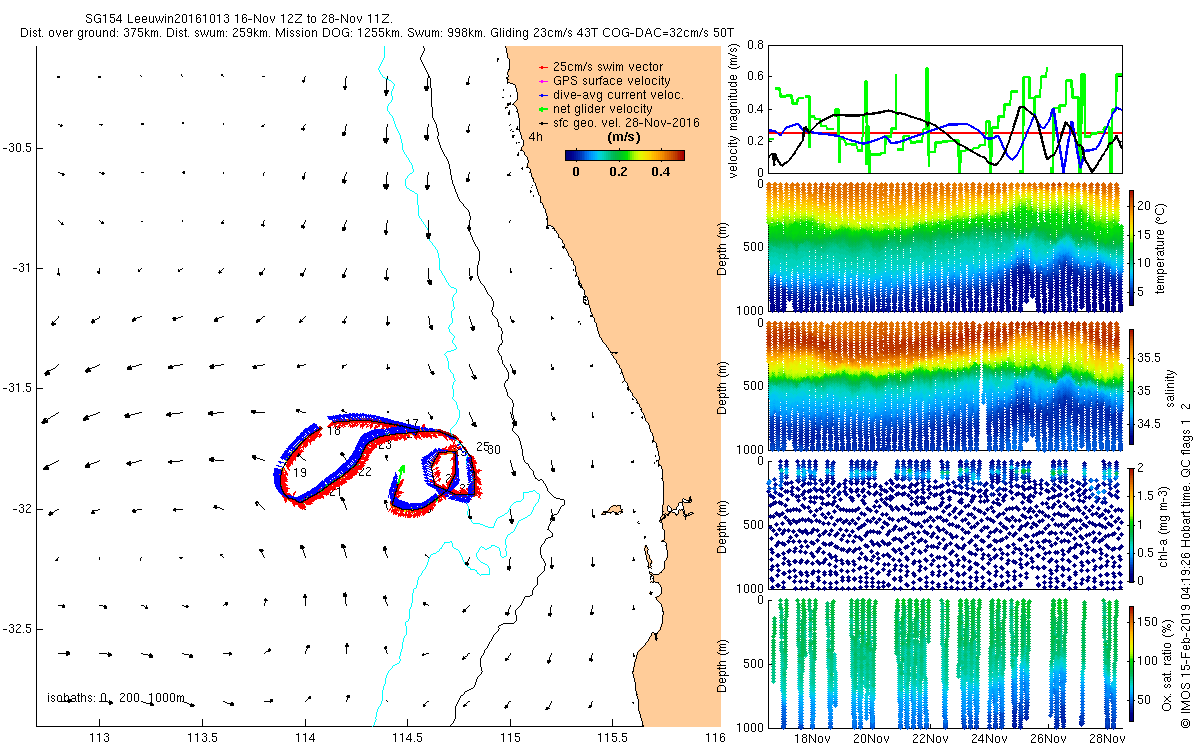This screenshot has width=1200, height=750.
Task: Click the '0.8' tick on the velocity magnitude axis
Action: (x=755, y=45)
